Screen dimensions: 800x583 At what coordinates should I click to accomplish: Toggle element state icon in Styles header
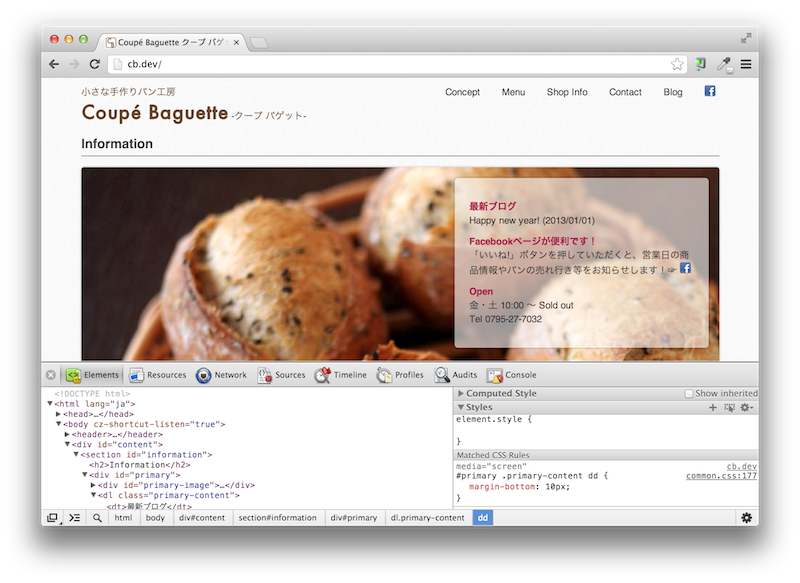click(x=730, y=407)
